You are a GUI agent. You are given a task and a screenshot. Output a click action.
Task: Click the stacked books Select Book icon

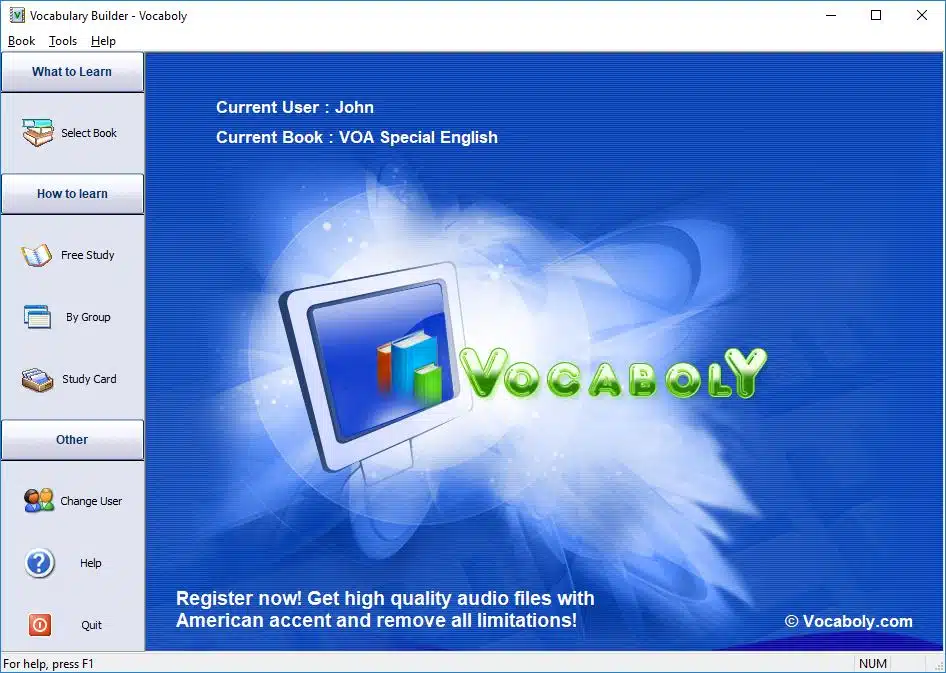coord(37,133)
